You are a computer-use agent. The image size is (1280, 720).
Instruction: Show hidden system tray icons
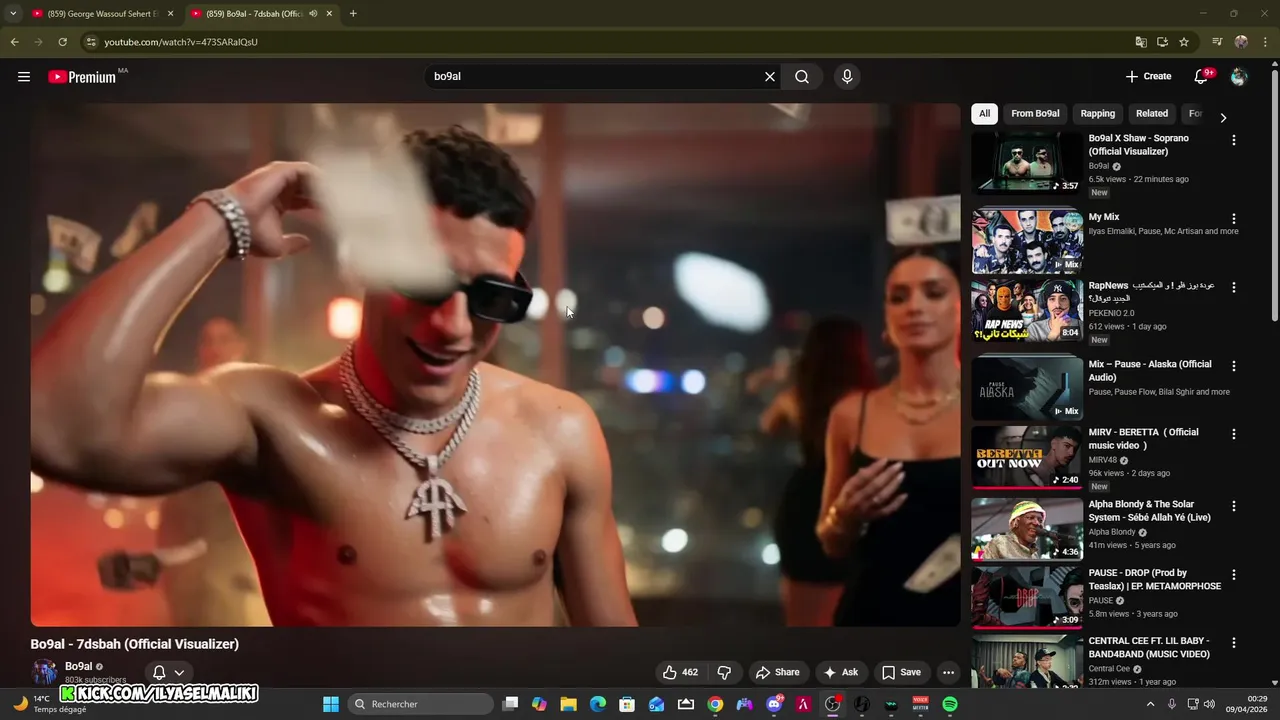(x=1149, y=704)
